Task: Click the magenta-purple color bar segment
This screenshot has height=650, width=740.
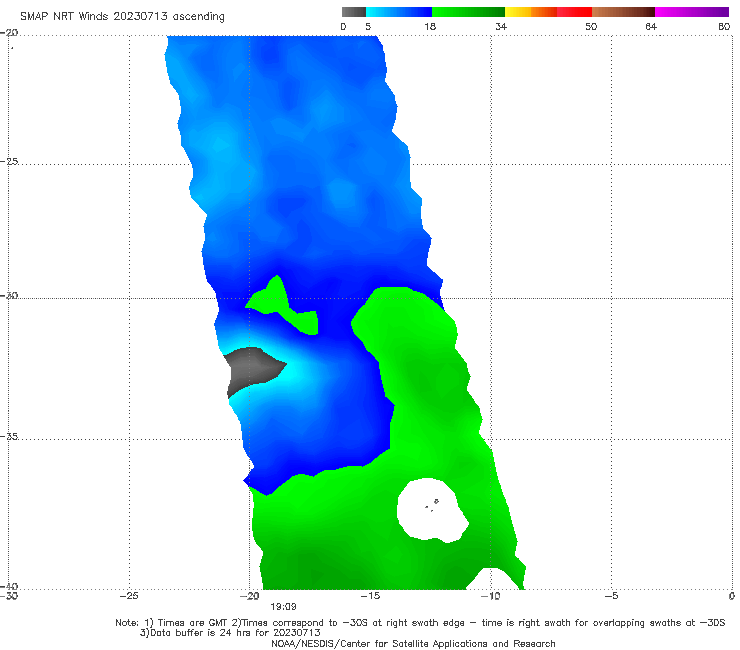Action: (x=692, y=12)
